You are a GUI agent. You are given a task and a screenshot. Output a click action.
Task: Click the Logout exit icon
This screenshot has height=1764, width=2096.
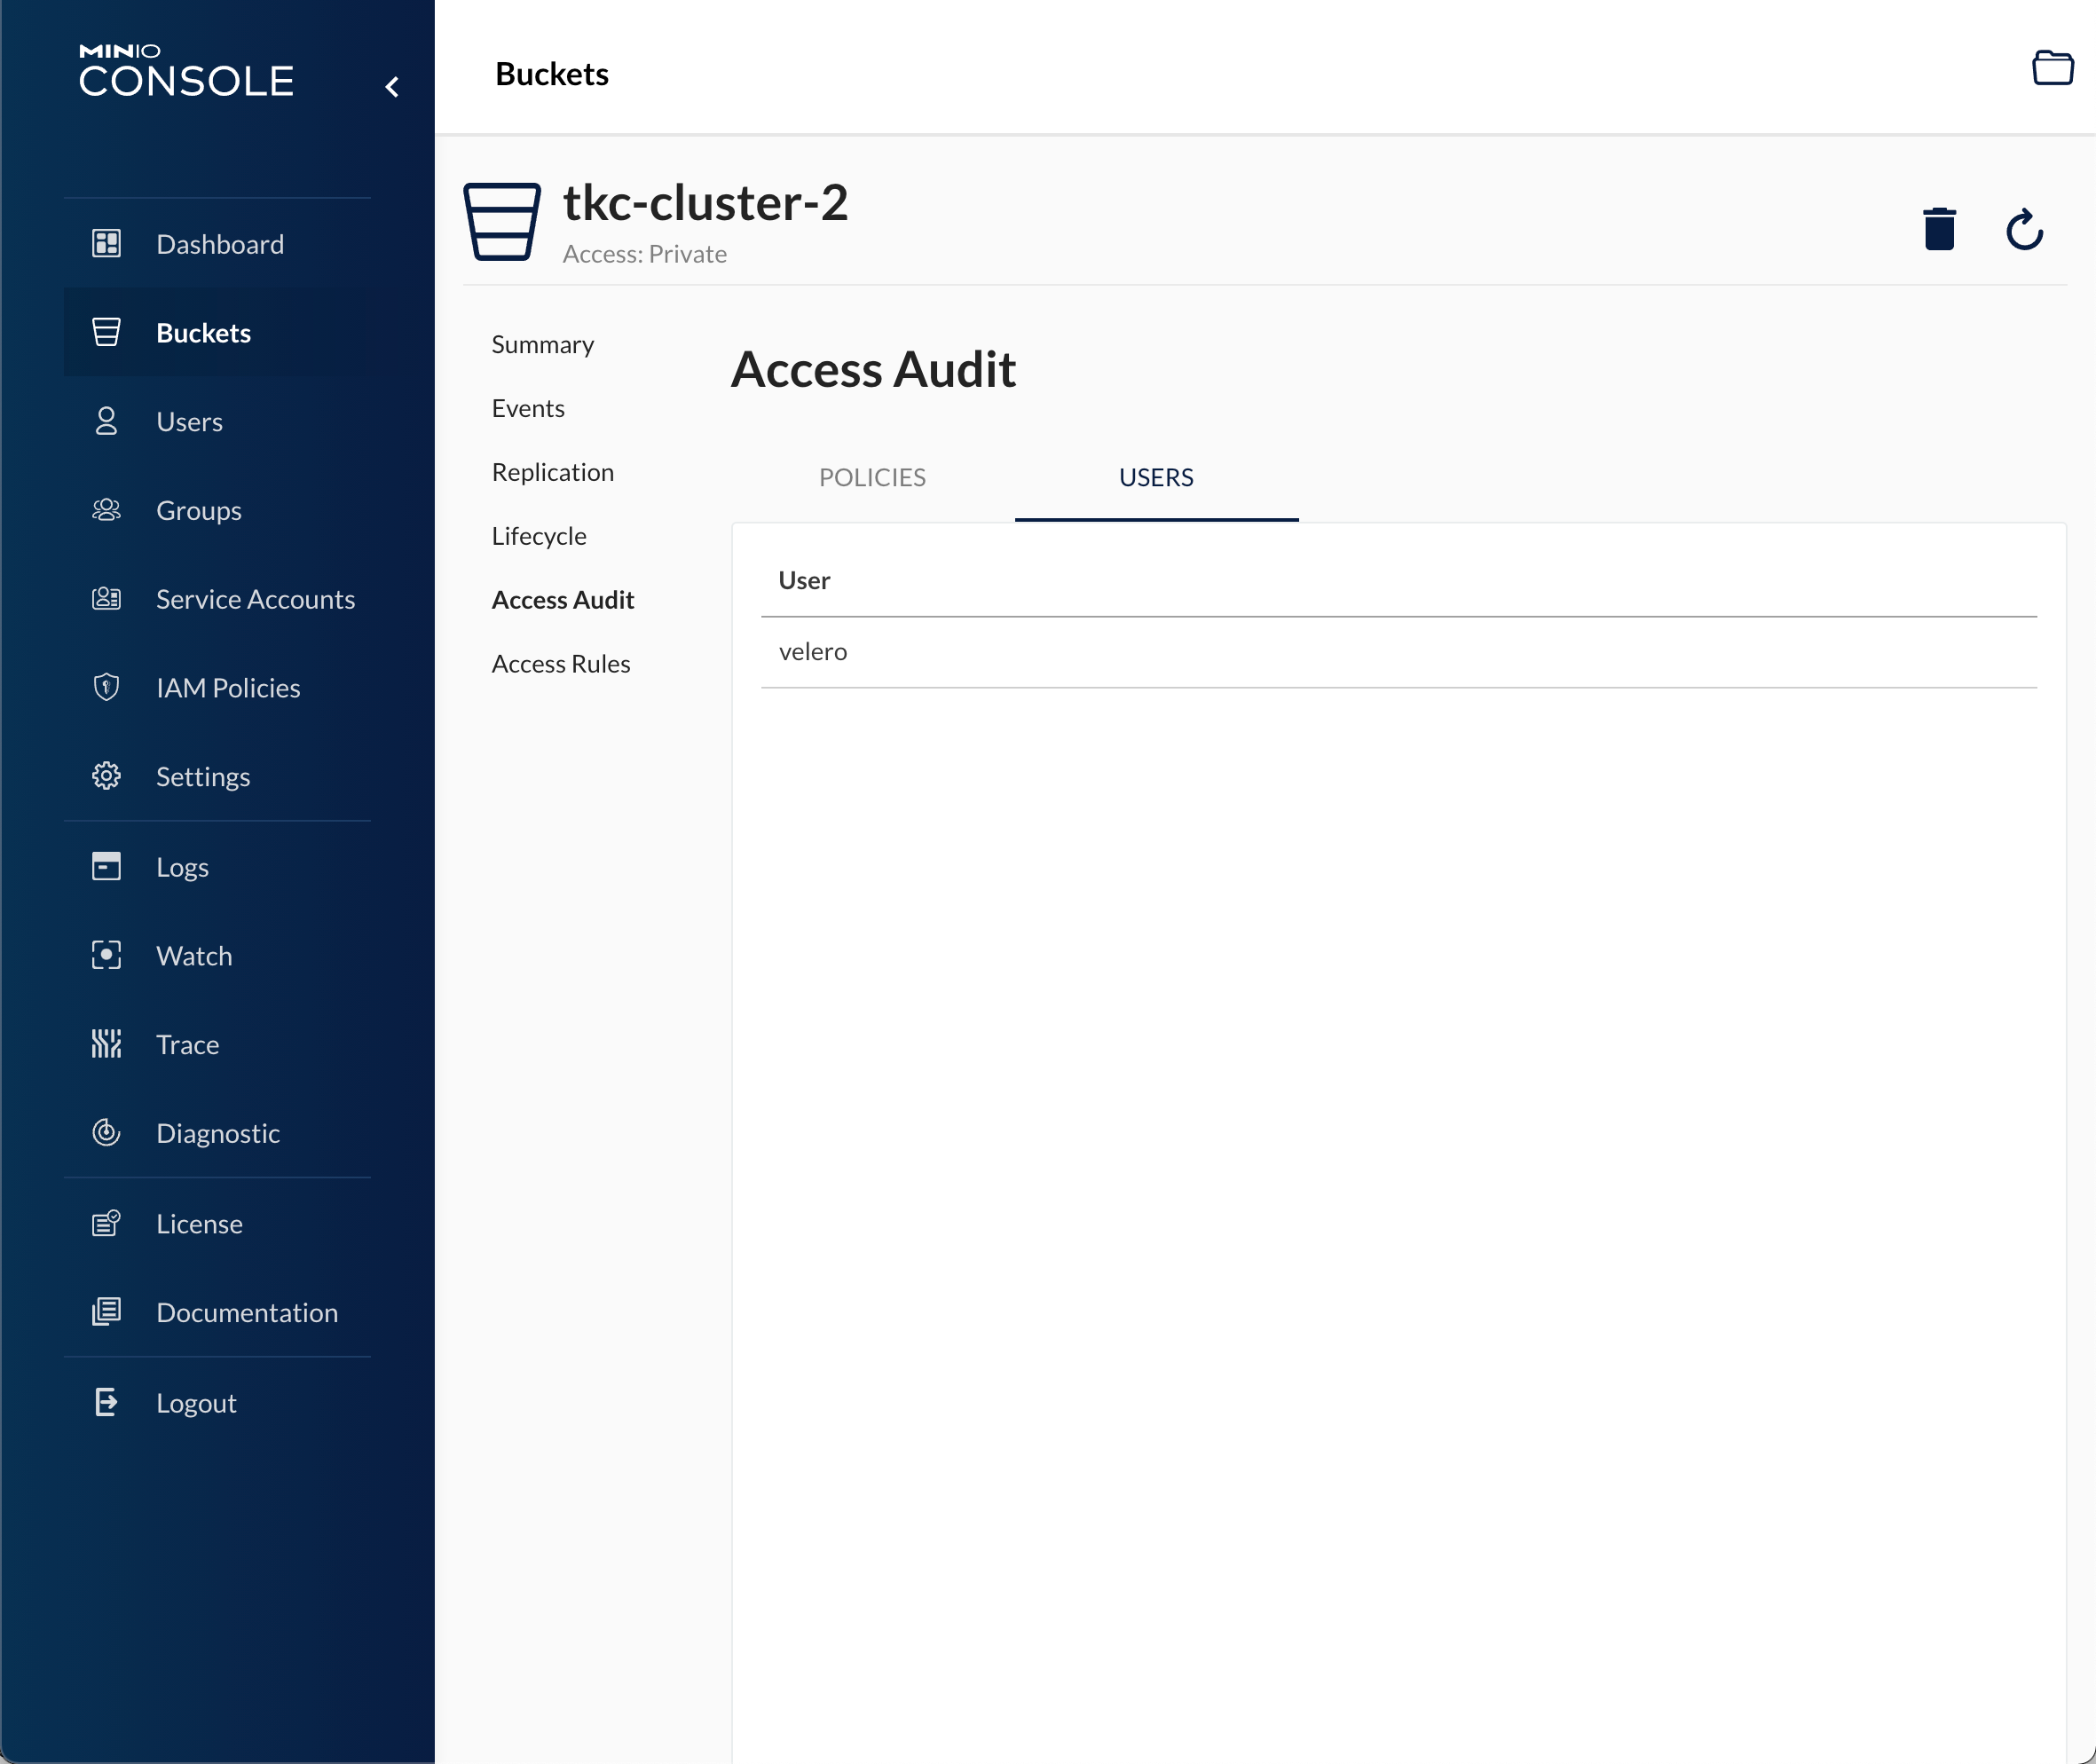click(x=106, y=1402)
